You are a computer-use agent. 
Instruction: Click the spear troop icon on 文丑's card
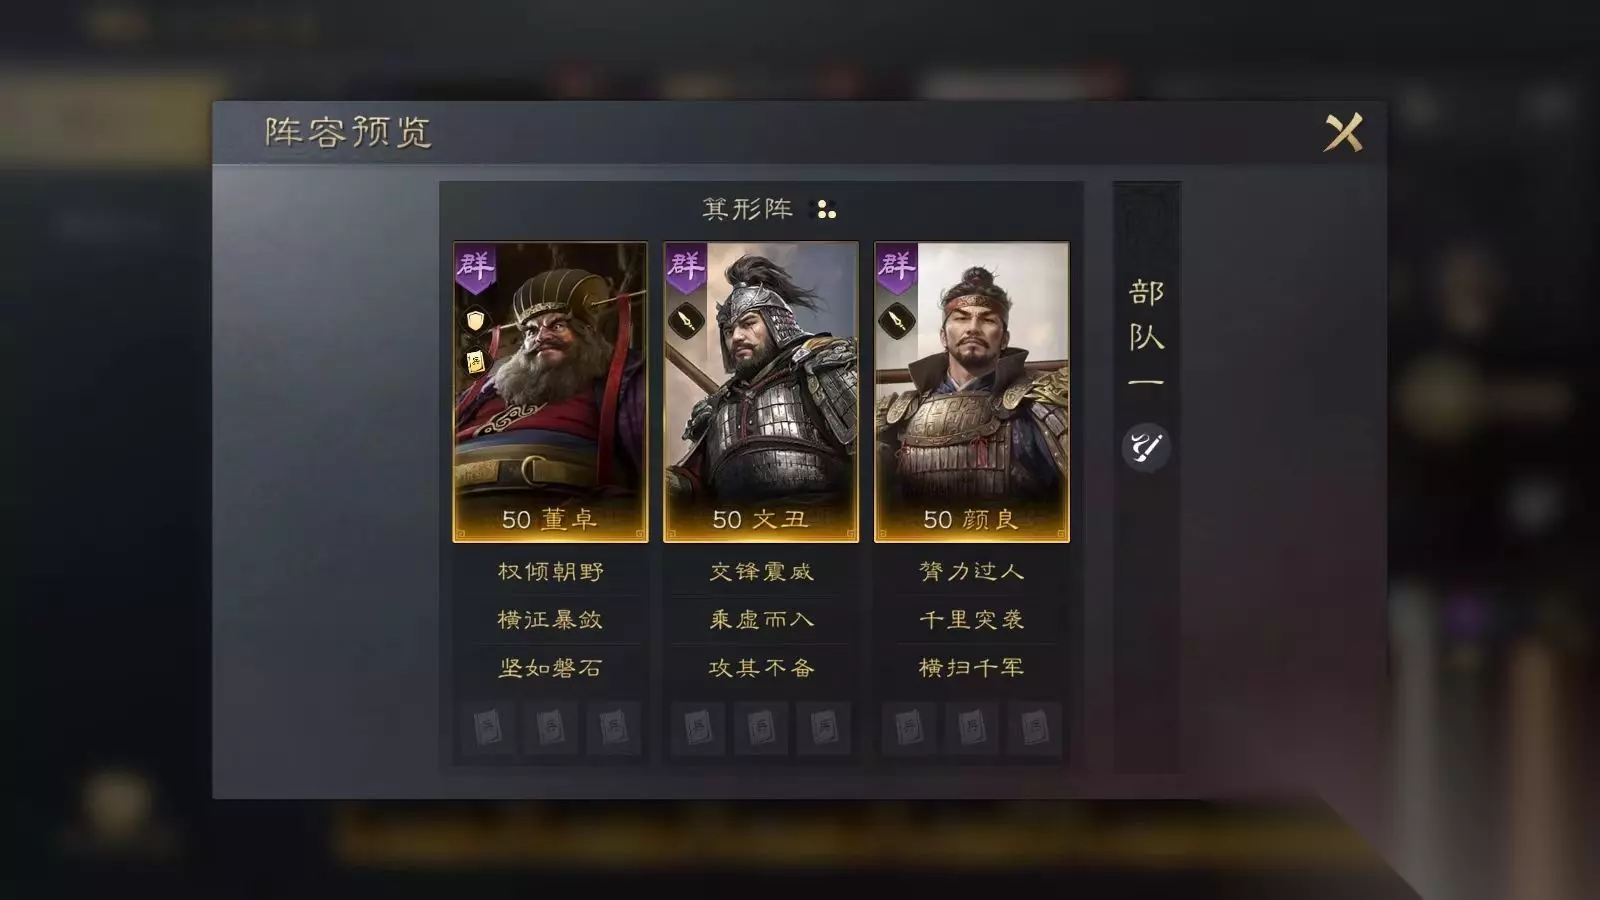click(x=685, y=321)
